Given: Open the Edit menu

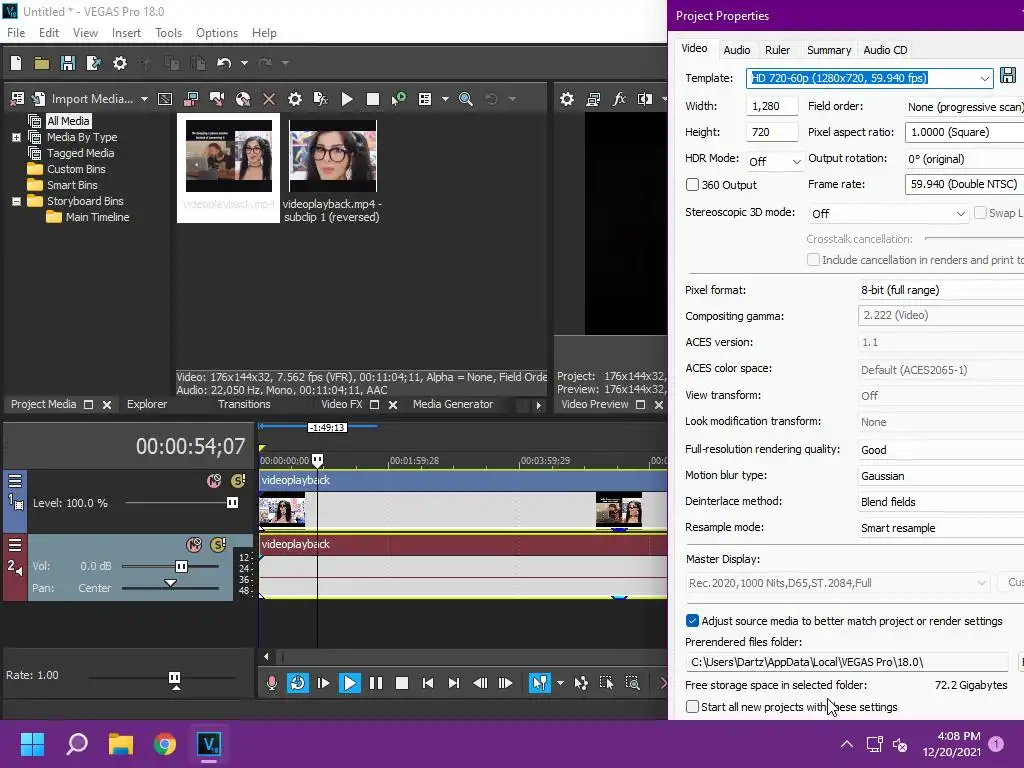Looking at the screenshot, I should coord(48,33).
